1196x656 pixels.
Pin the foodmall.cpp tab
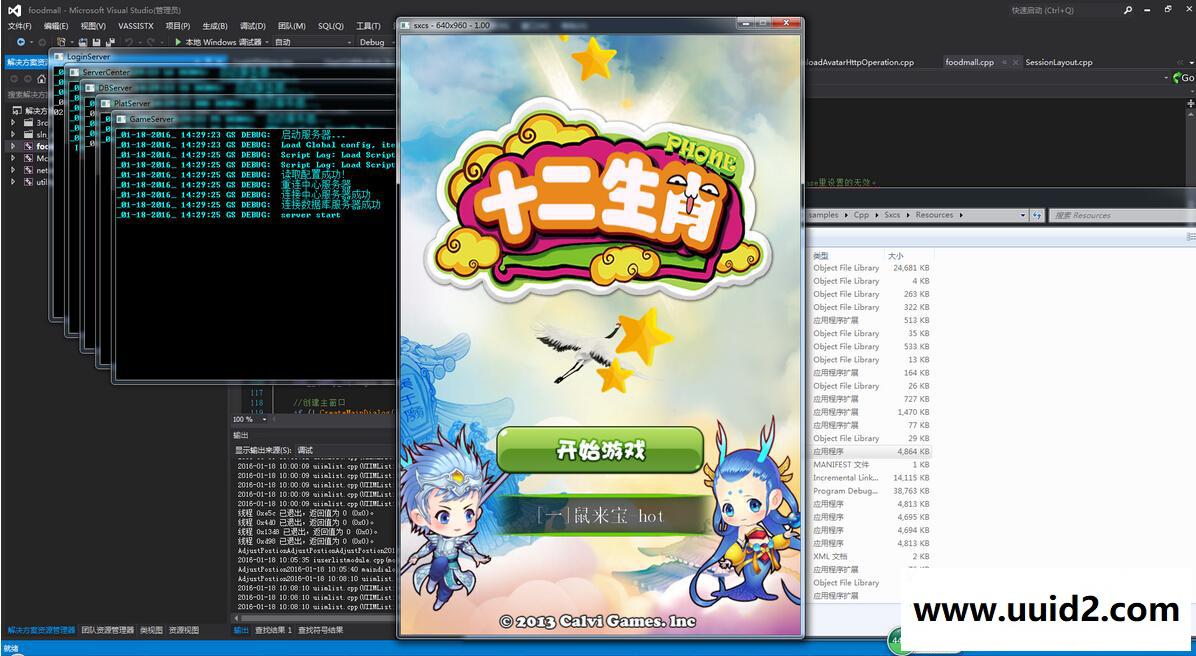pyautogui.click(x=1003, y=62)
